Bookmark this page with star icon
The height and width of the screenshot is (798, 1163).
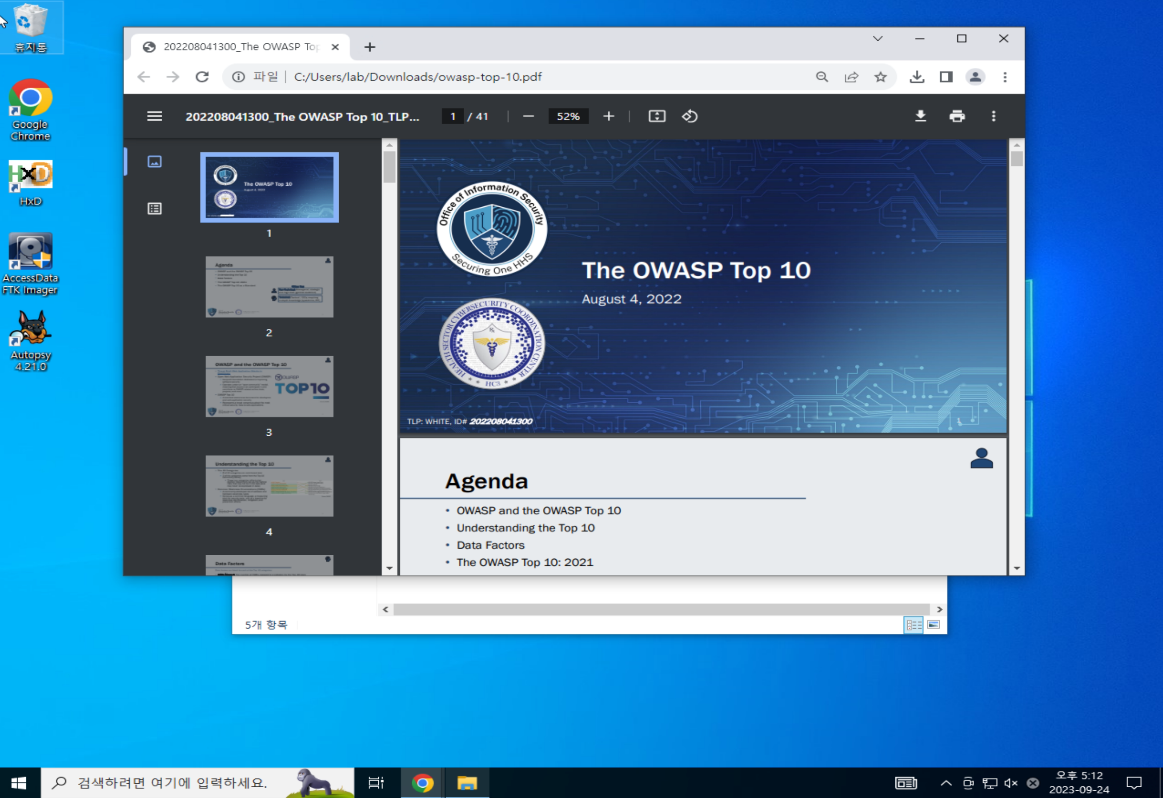tap(880, 77)
